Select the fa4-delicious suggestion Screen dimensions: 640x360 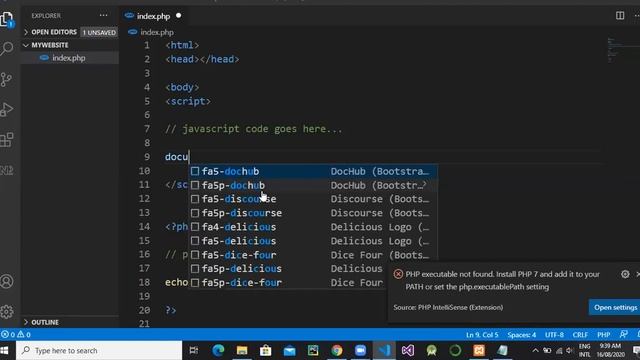(313, 227)
